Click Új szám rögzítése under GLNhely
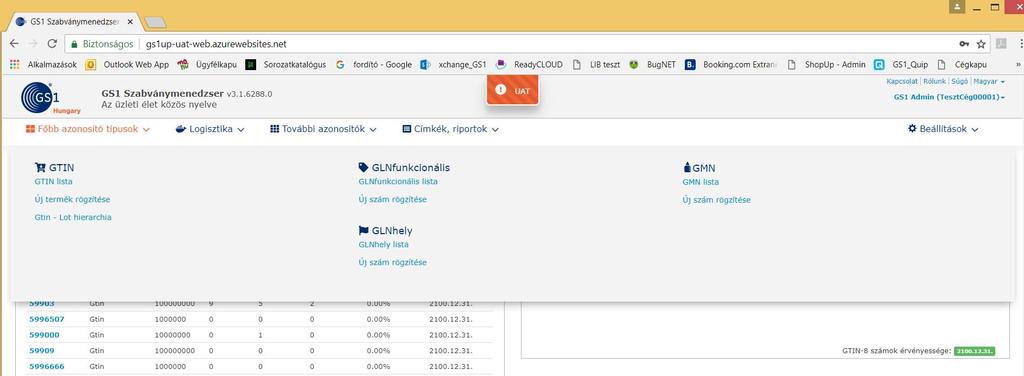 392,262
